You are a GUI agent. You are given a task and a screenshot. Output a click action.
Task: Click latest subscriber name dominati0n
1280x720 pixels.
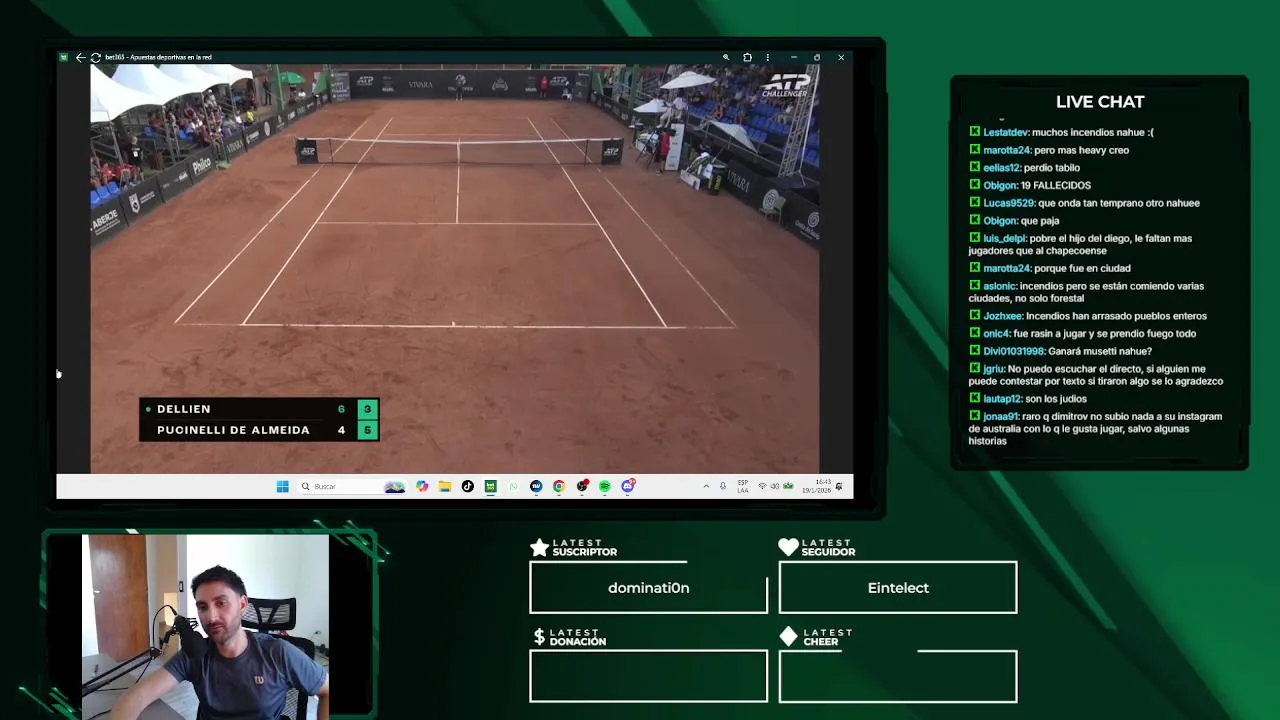(x=648, y=588)
